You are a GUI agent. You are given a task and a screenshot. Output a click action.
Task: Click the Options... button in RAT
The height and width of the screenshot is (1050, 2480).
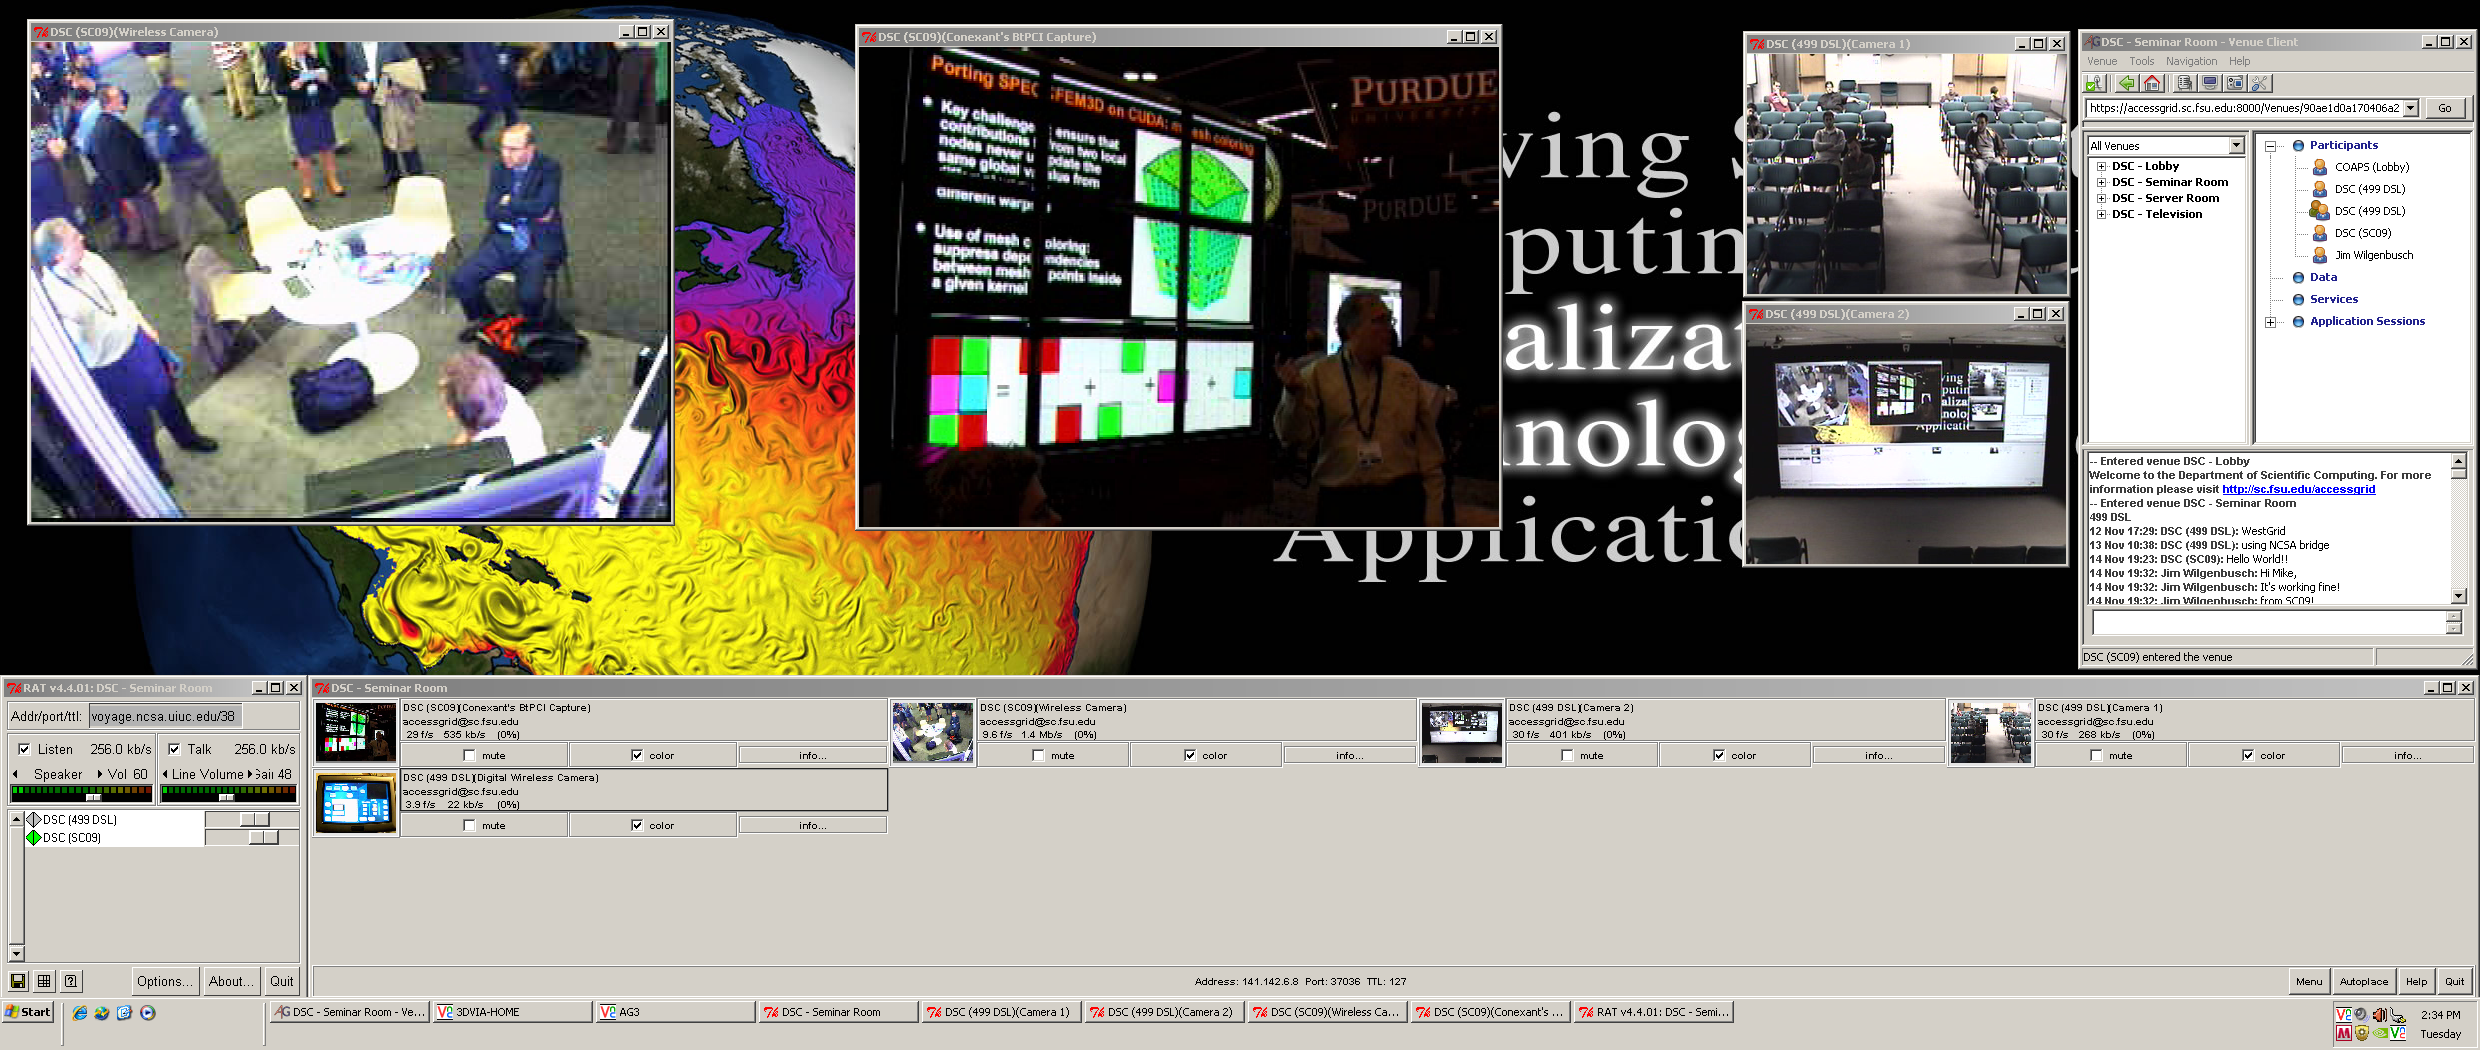[x=165, y=981]
